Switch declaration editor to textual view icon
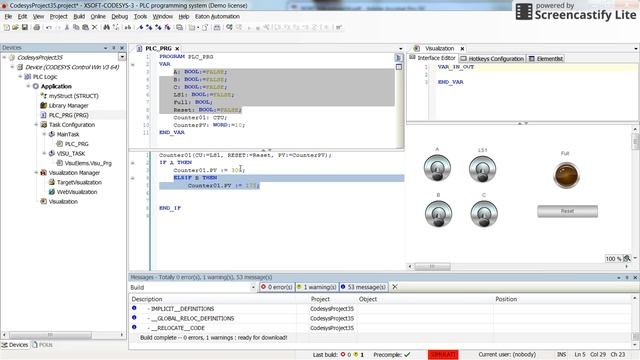 point(398,58)
